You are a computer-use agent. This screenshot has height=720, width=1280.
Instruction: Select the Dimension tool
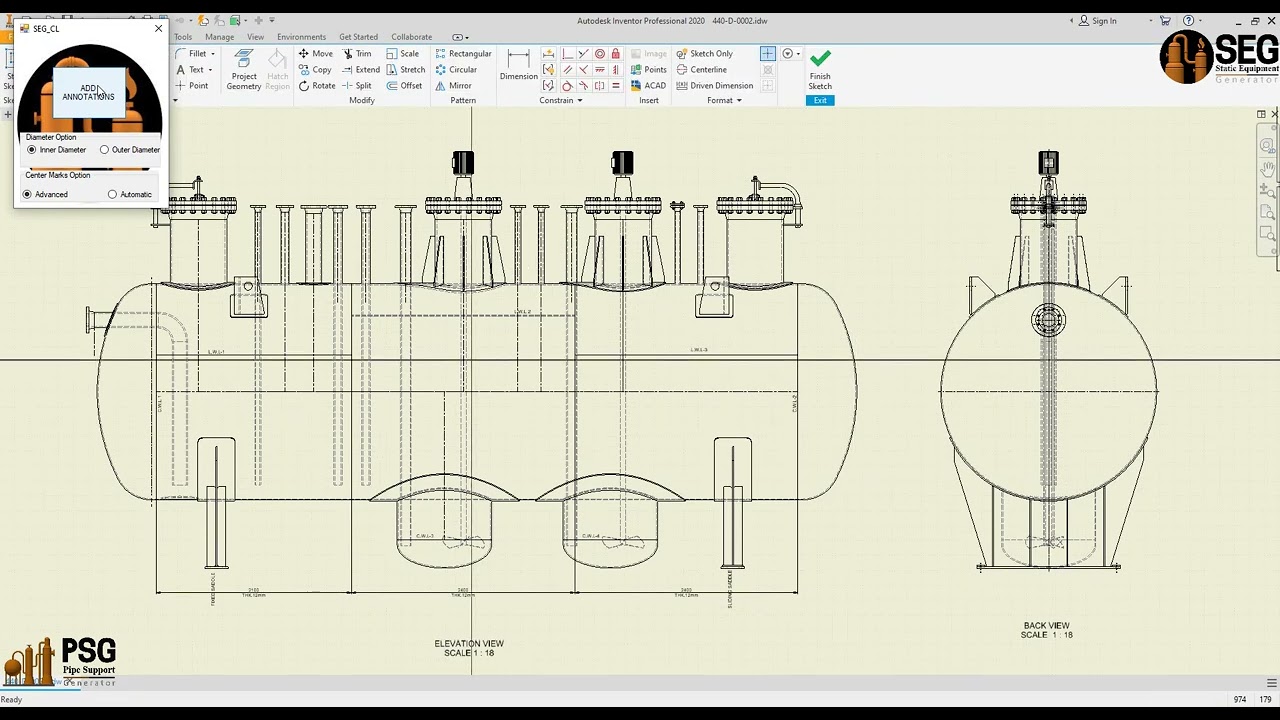tap(518, 65)
